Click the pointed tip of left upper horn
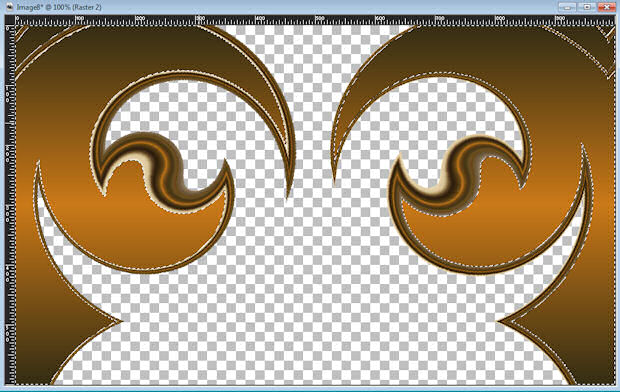The width and height of the screenshot is (620, 392). [x=288, y=195]
